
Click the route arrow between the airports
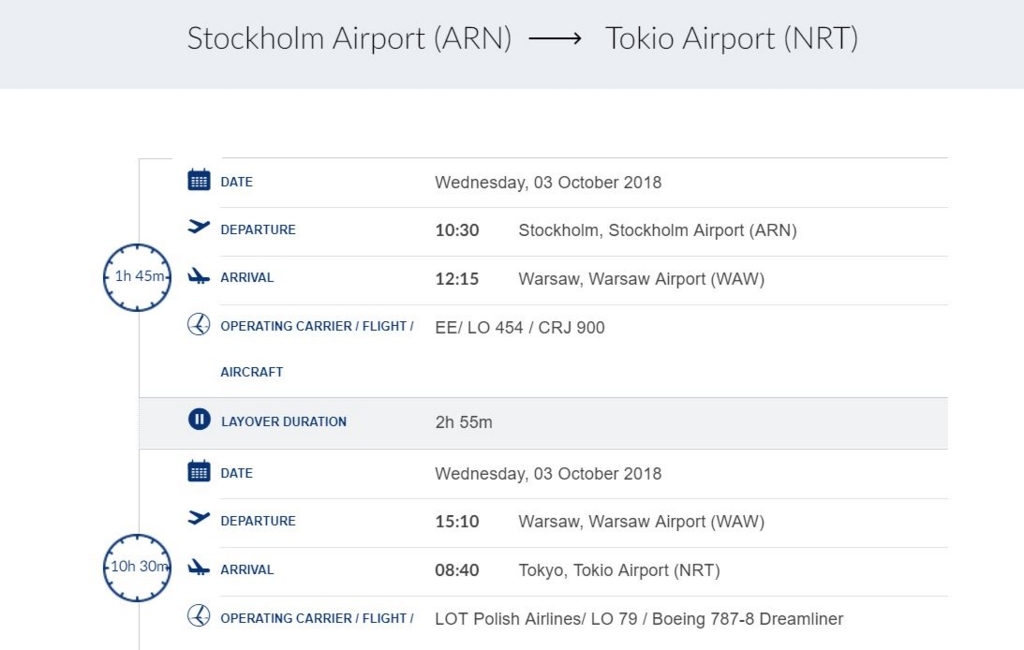[x=555, y=39]
